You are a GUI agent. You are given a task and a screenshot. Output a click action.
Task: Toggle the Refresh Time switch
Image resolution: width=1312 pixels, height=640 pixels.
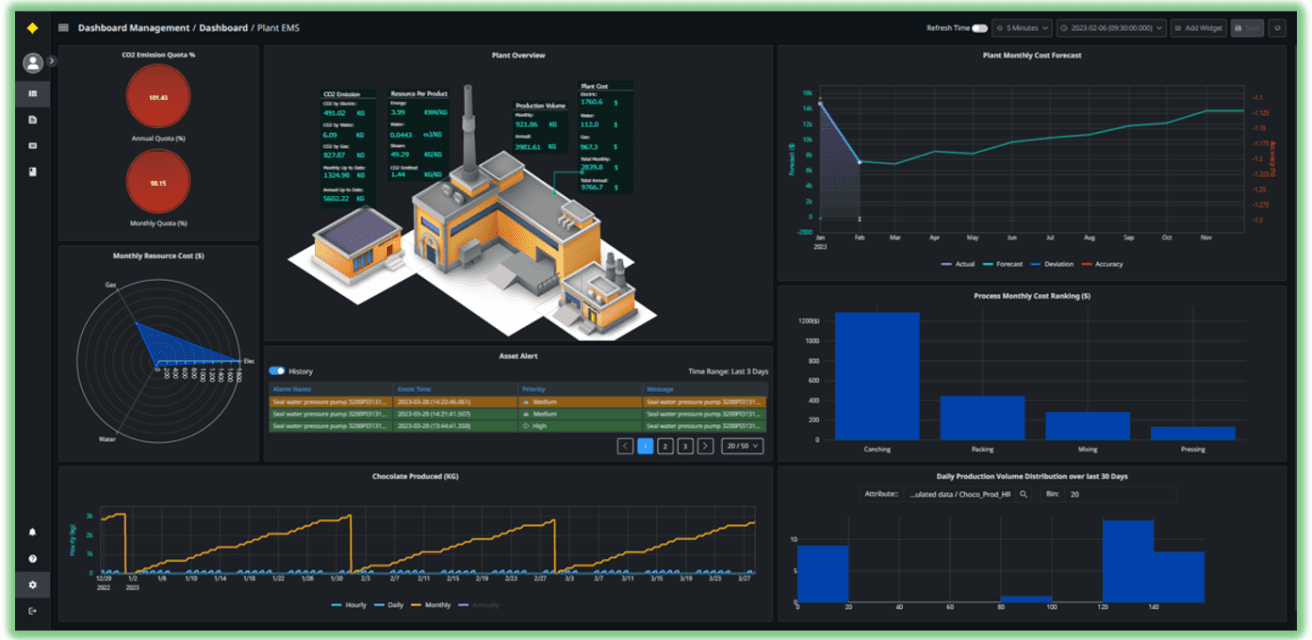[x=980, y=27]
